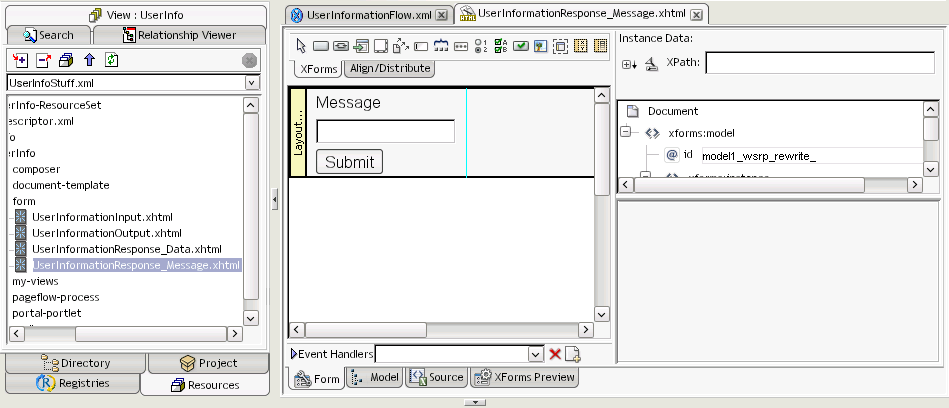This screenshot has height=408, width=949.
Task: Click the Submit button in form canvas
Action: click(x=349, y=162)
